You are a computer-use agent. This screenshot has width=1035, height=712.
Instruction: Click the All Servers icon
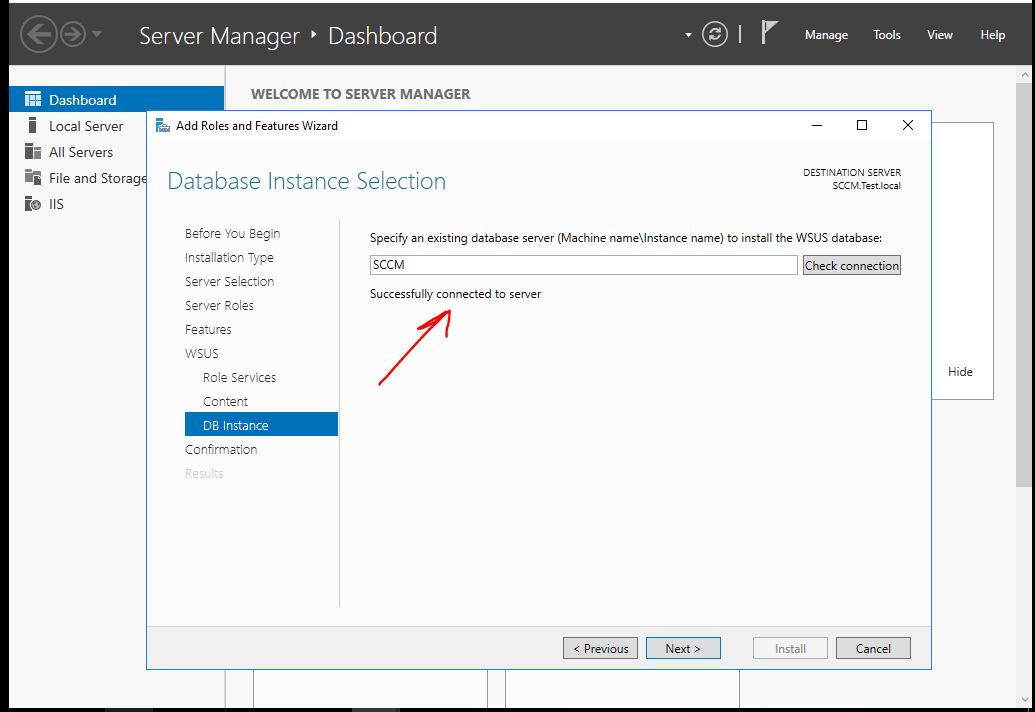(x=33, y=152)
